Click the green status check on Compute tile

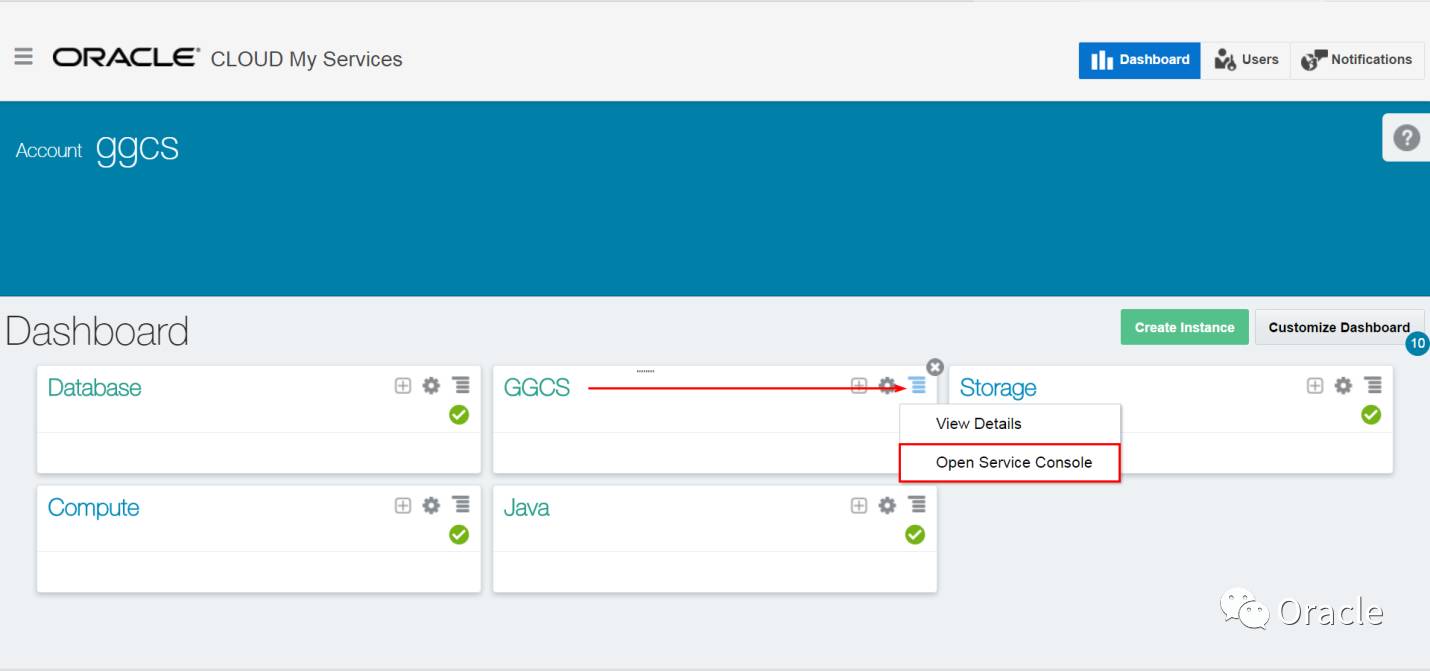[459, 534]
